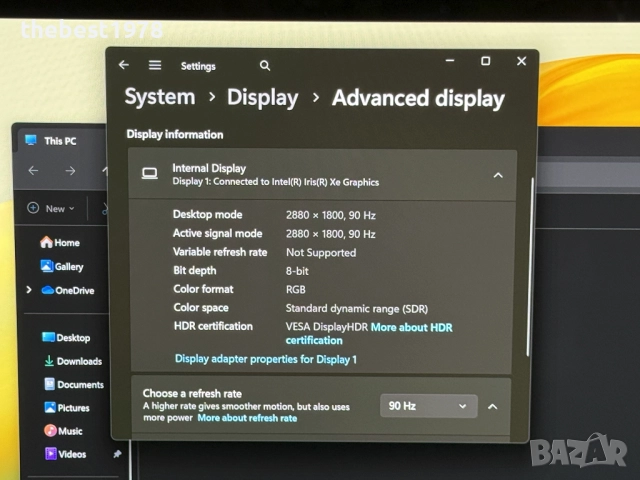Open the New dropdown in File Explorer

point(48,208)
